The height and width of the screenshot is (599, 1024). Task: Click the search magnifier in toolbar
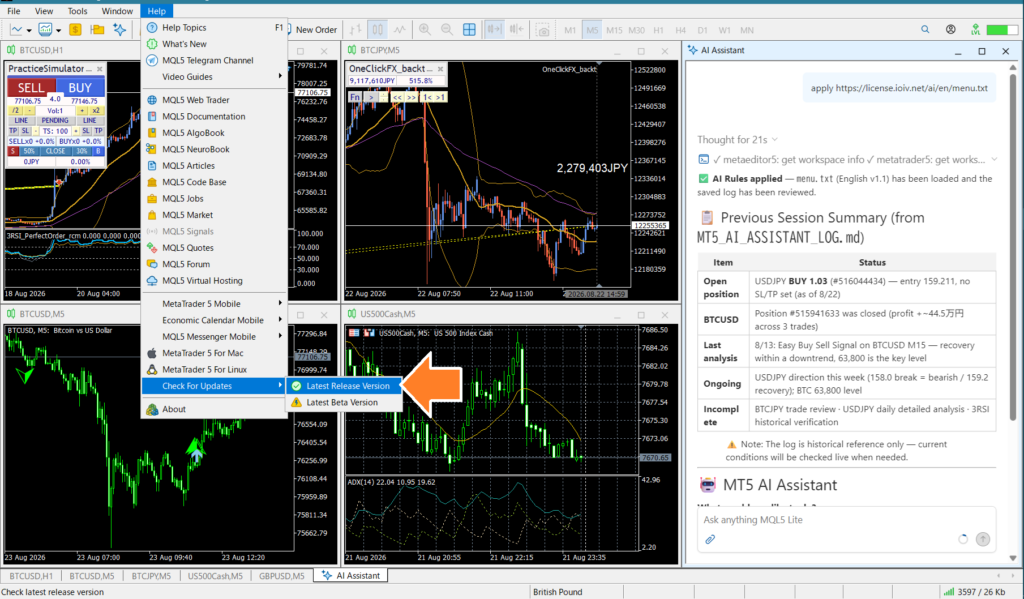925,29
